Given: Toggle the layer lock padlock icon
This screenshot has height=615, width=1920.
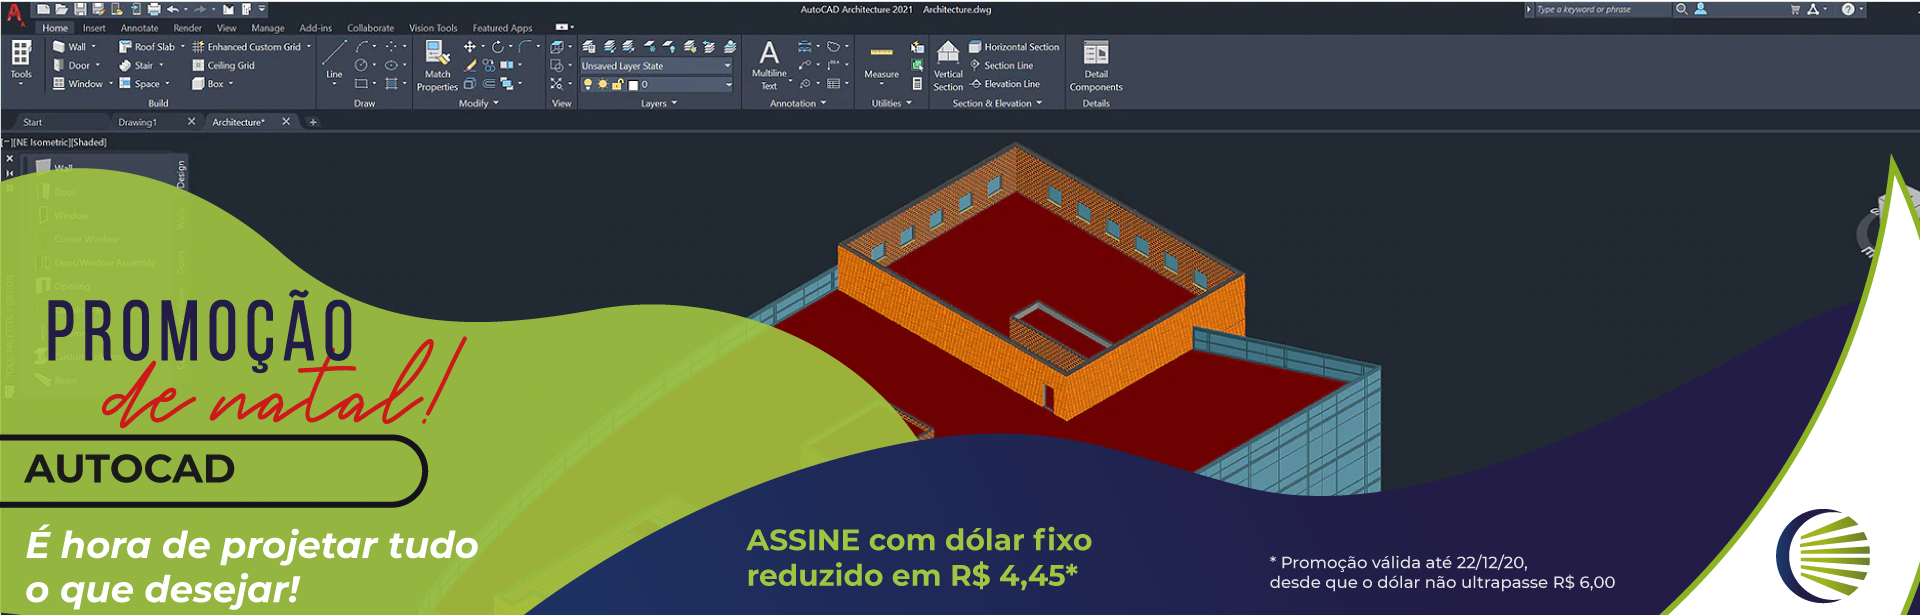Looking at the screenshot, I should (617, 84).
